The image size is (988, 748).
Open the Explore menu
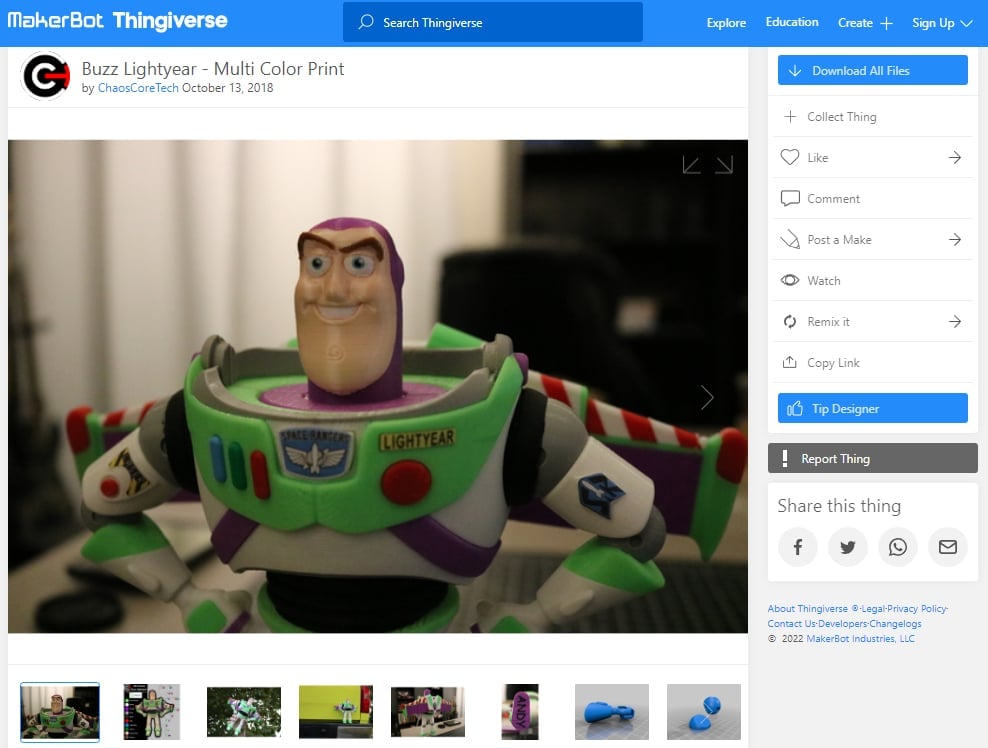726,23
